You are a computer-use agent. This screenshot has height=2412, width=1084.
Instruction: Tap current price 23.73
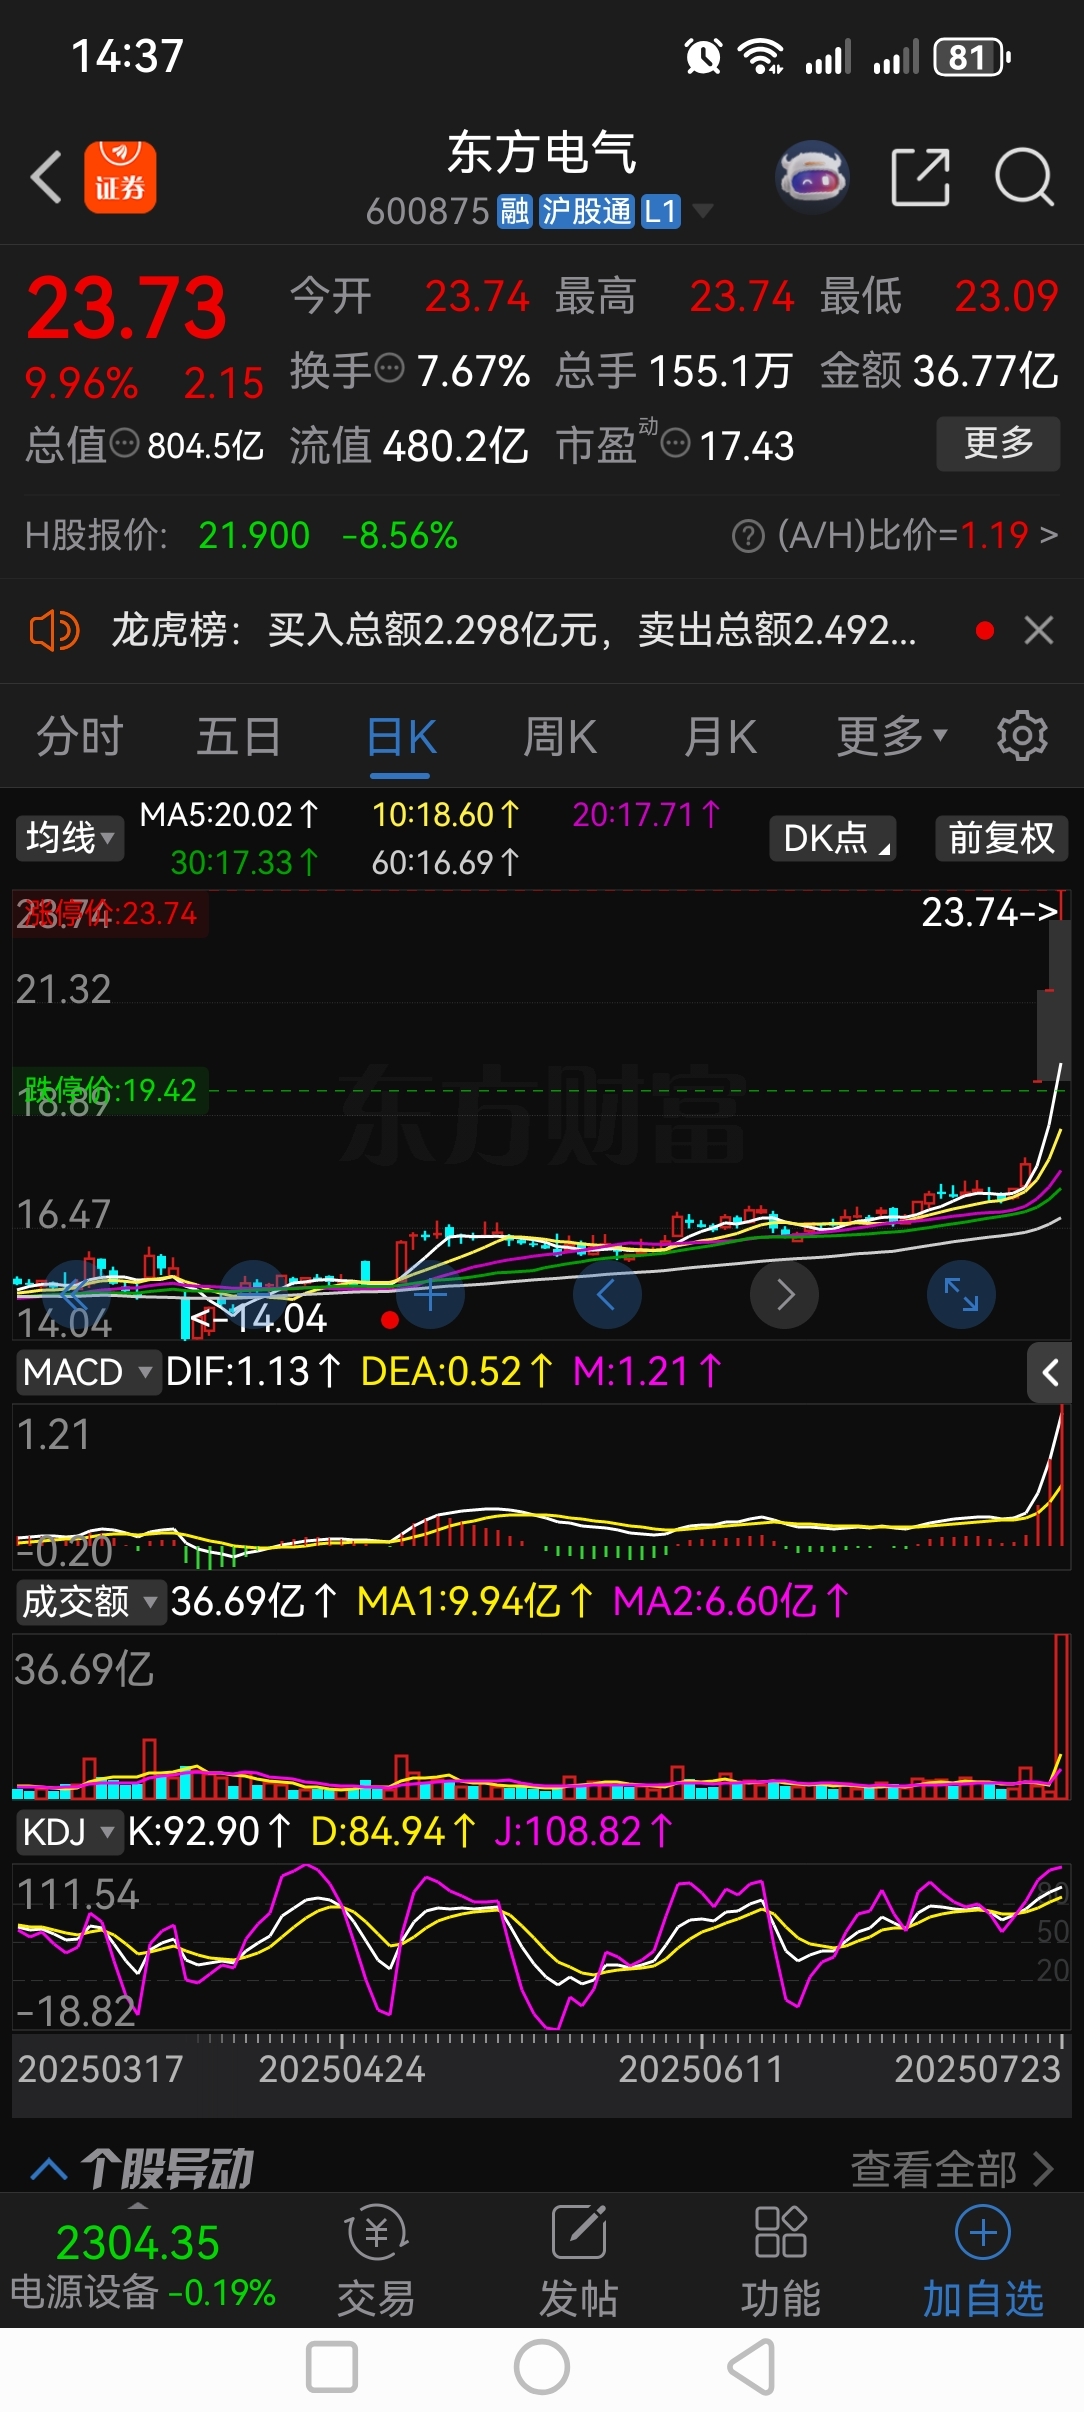click(127, 307)
